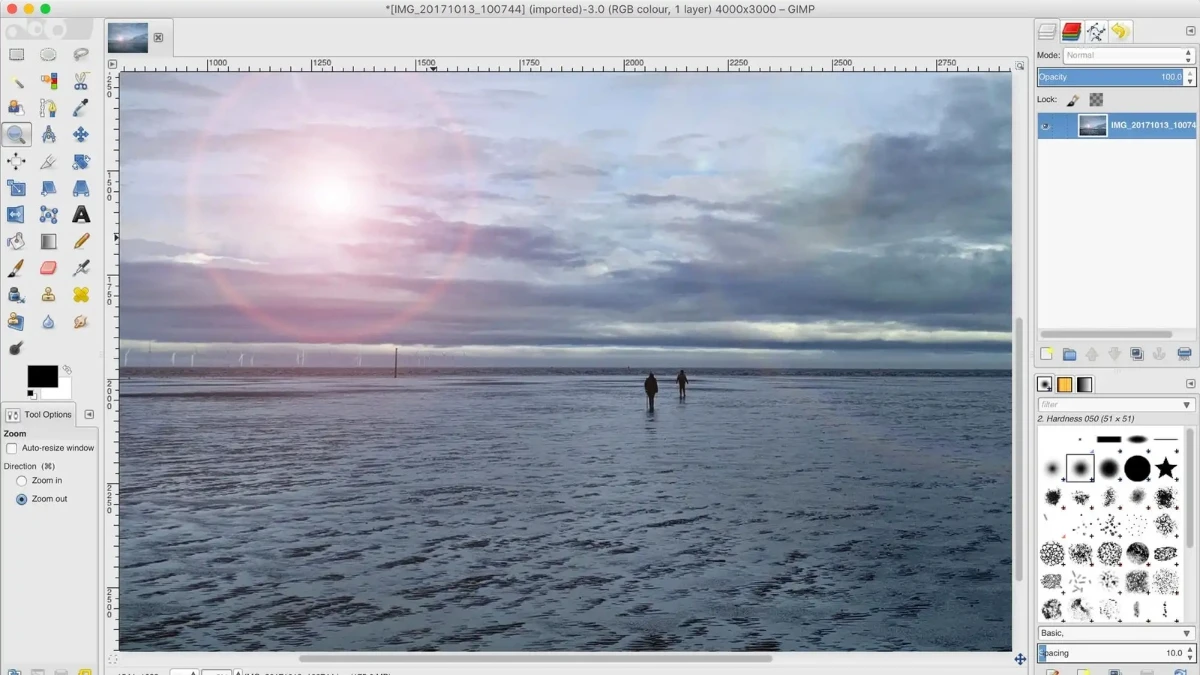The width and height of the screenshot is (1200, 675).
Task: Switch to the Brushes tab
Action: coord(1045,384)
